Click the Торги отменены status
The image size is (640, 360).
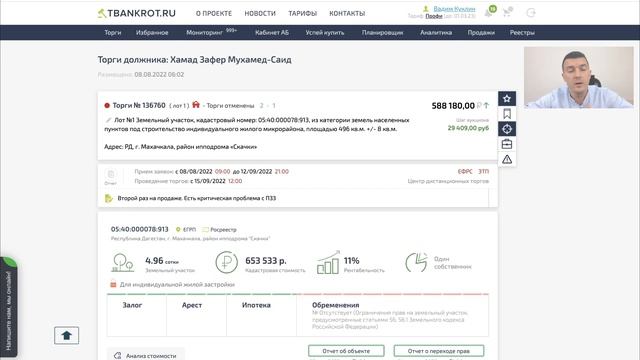(230, 105)
